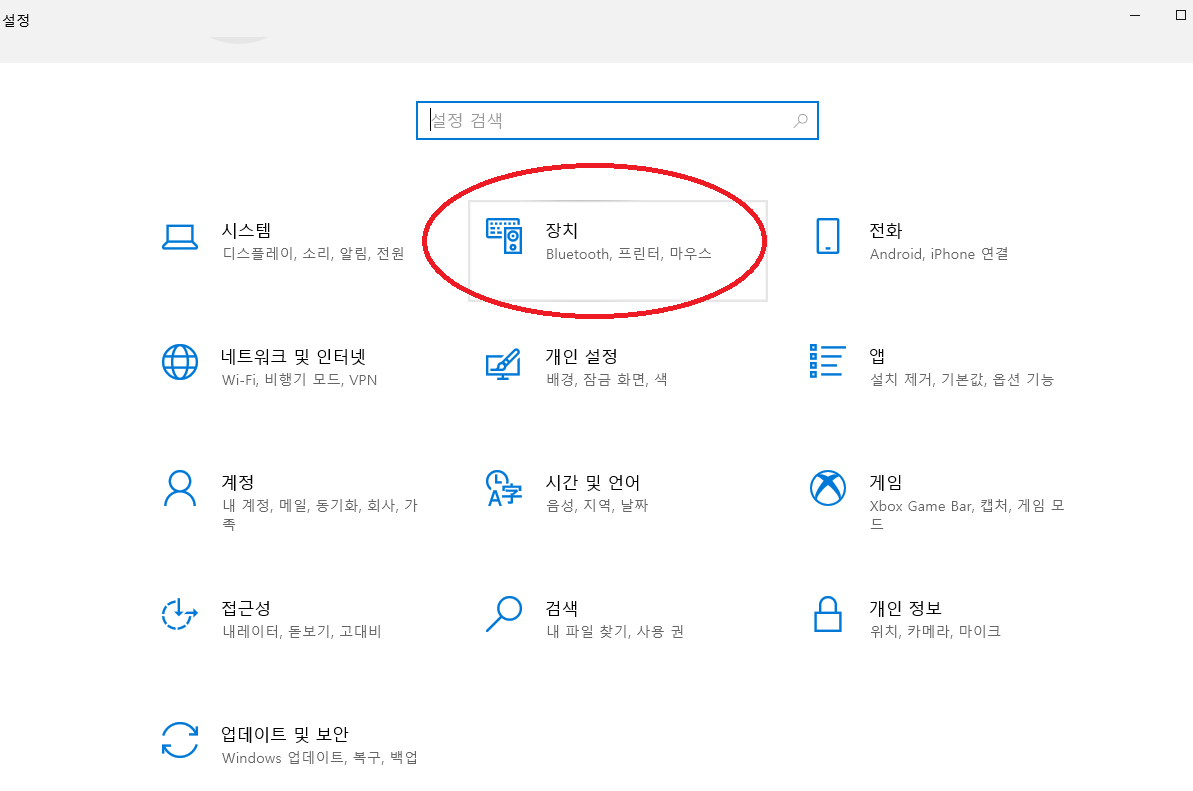Open 검색 settings title

point(562,608)
